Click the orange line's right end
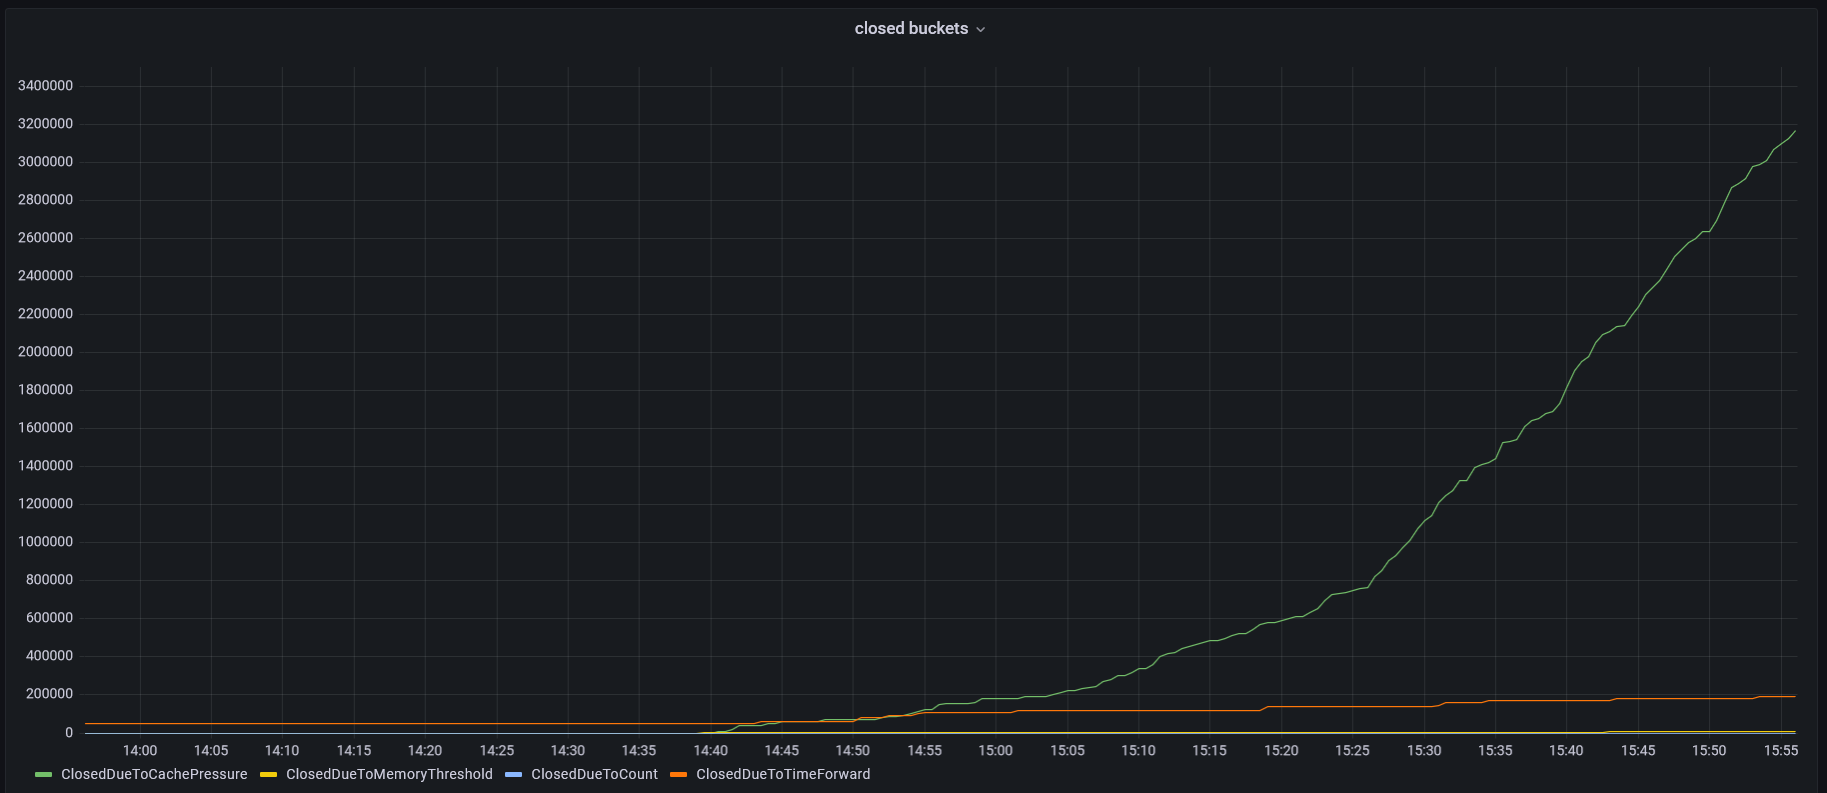 pyautogui.click(x=1794, y=696)
